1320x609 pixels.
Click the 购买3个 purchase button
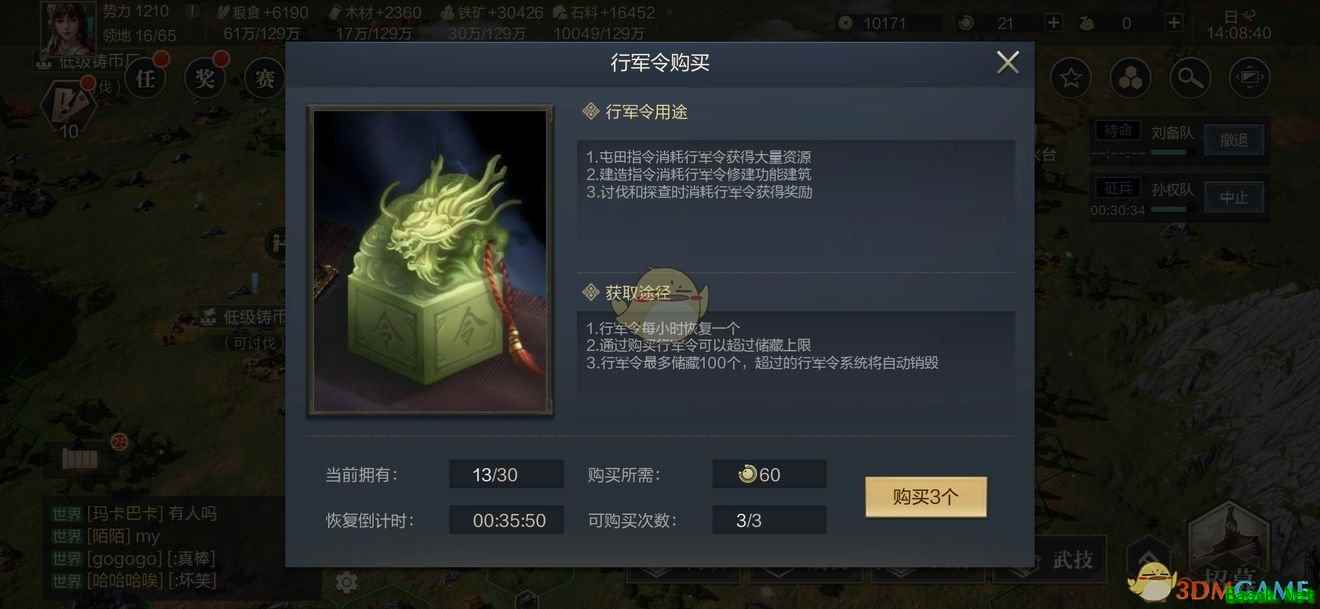pos(926,497)
